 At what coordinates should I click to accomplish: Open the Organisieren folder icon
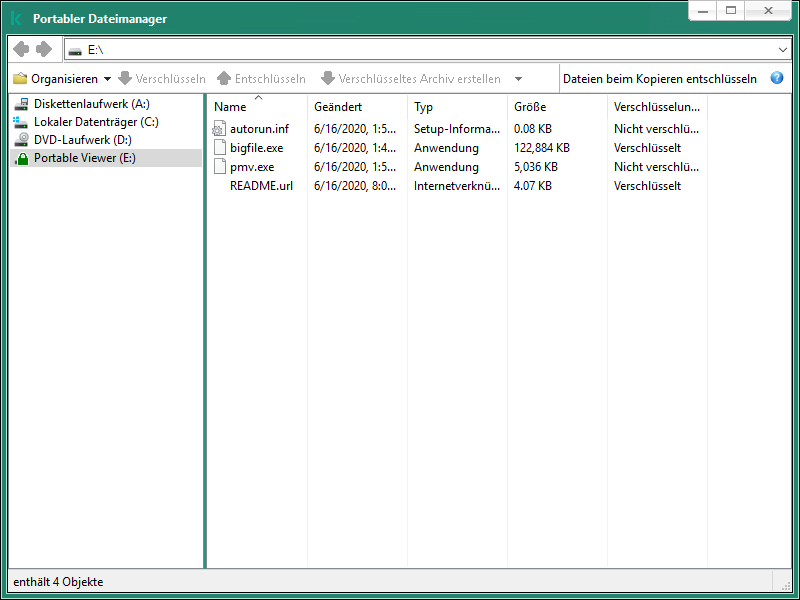pyautogui.click(x=22, y=78)
